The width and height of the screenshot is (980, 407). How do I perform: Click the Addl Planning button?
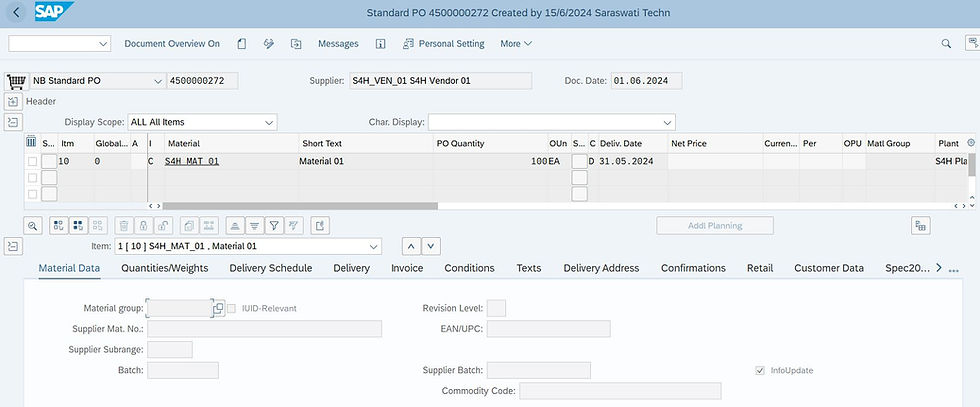[714, 226]
